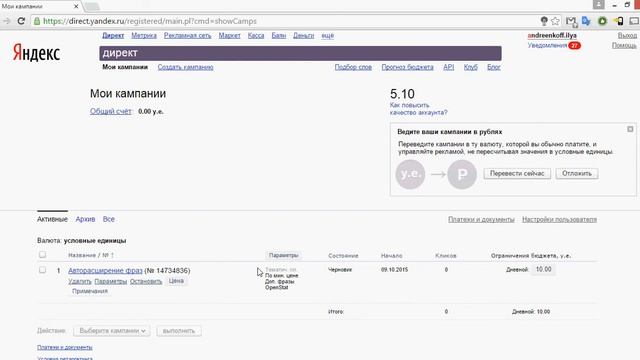This screenshot has width=640, height=360.
Task: Switch to the Активные campaigns tab
Action: [x=52, y=219]
